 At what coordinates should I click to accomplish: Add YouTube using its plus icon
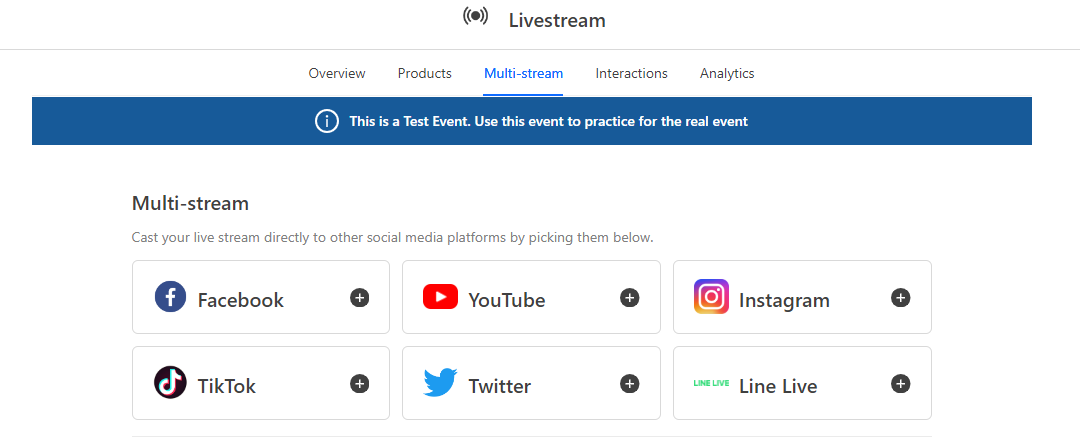click(630, 298)
